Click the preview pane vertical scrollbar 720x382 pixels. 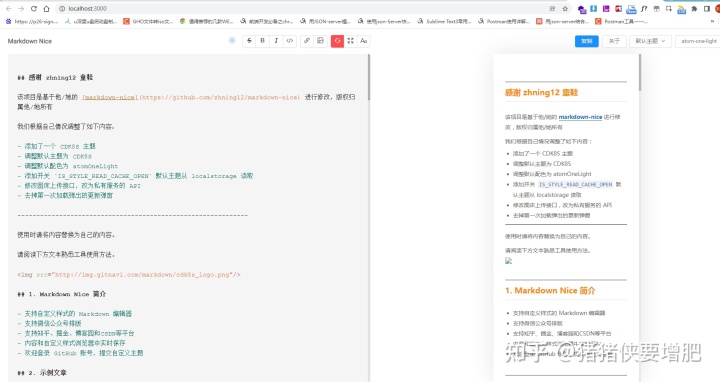pos(639,73)
